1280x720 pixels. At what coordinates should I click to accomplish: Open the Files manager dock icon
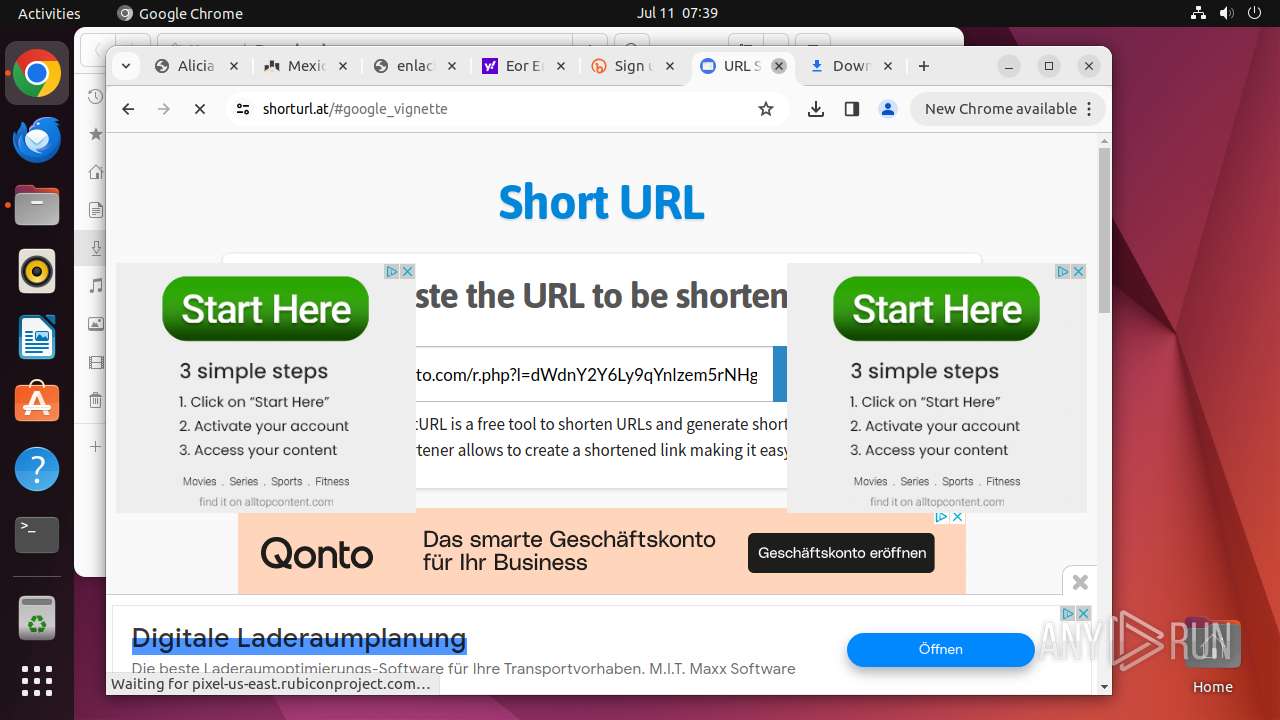coord(37,206)
